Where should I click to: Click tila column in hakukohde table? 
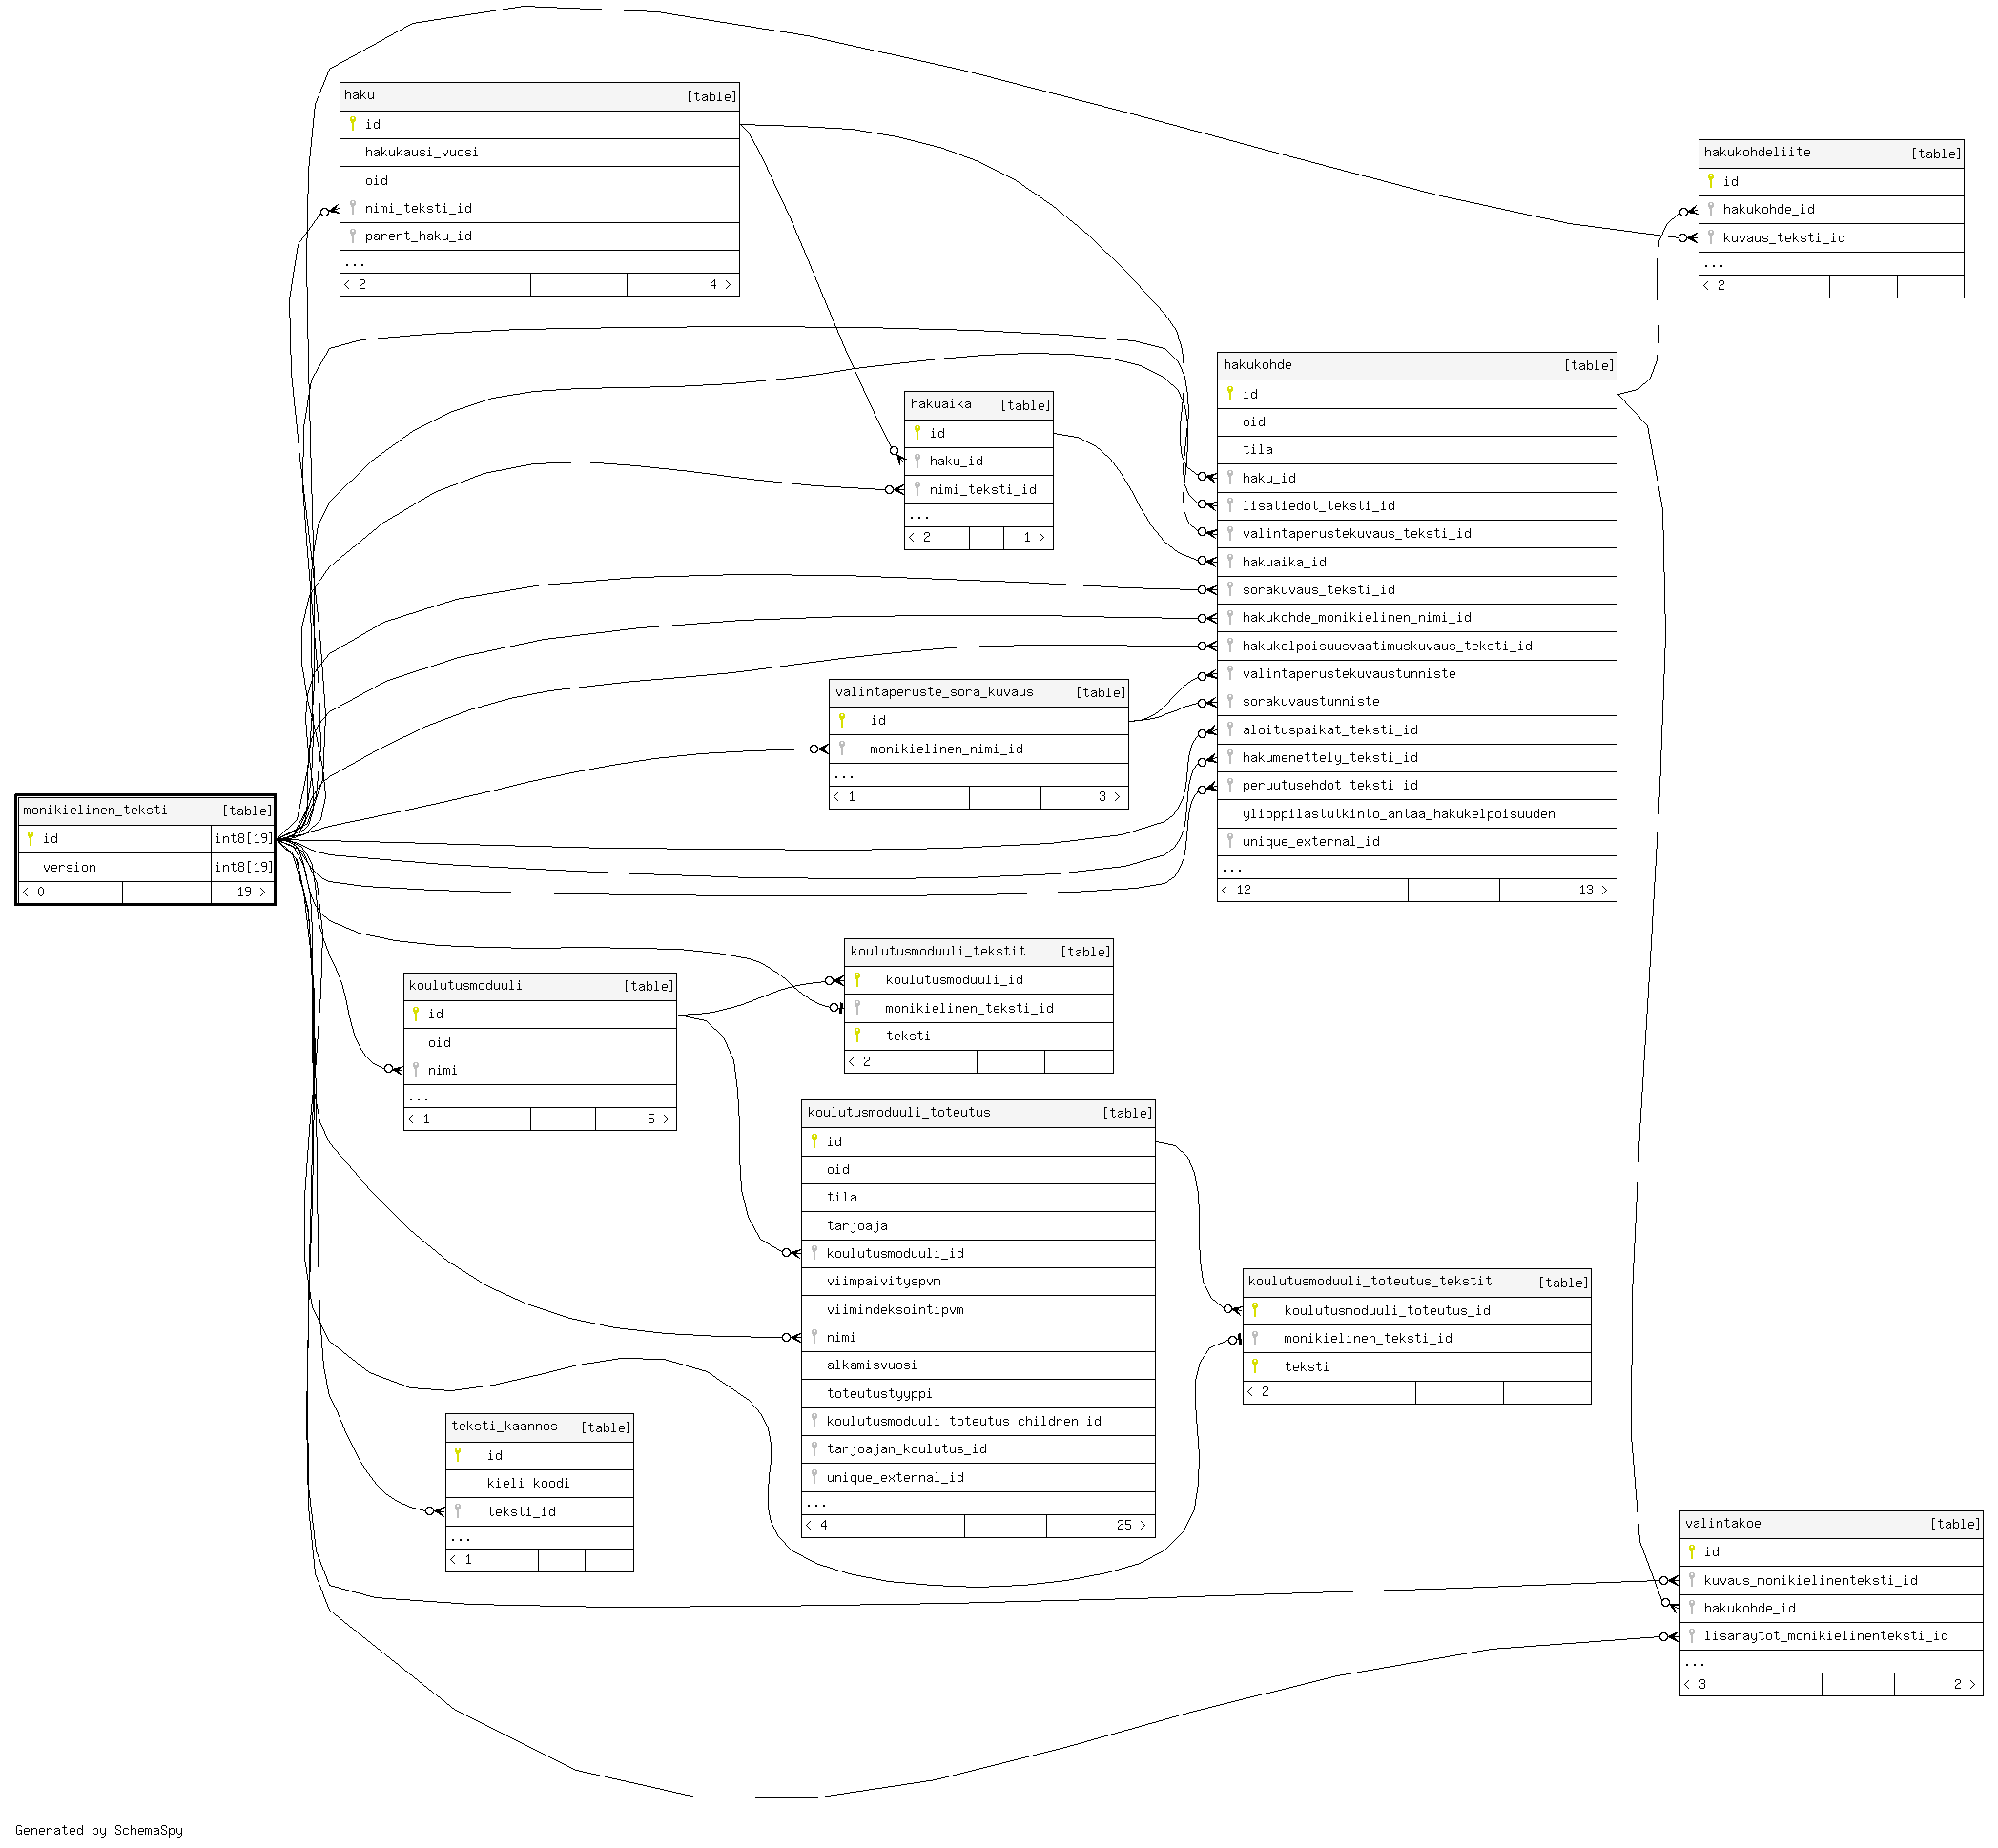[x=1416, y=450]
